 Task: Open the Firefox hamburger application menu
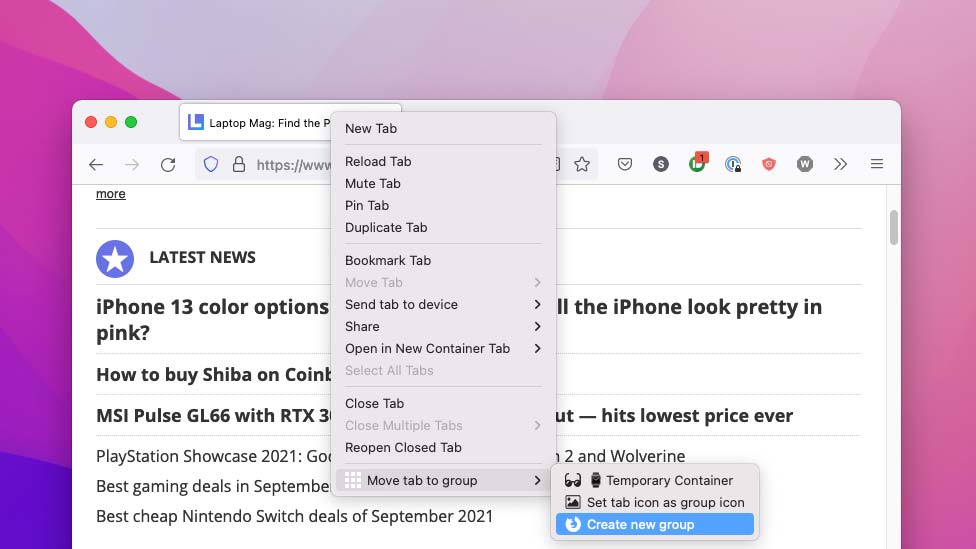pyautogui.click(x=877, y=164)
